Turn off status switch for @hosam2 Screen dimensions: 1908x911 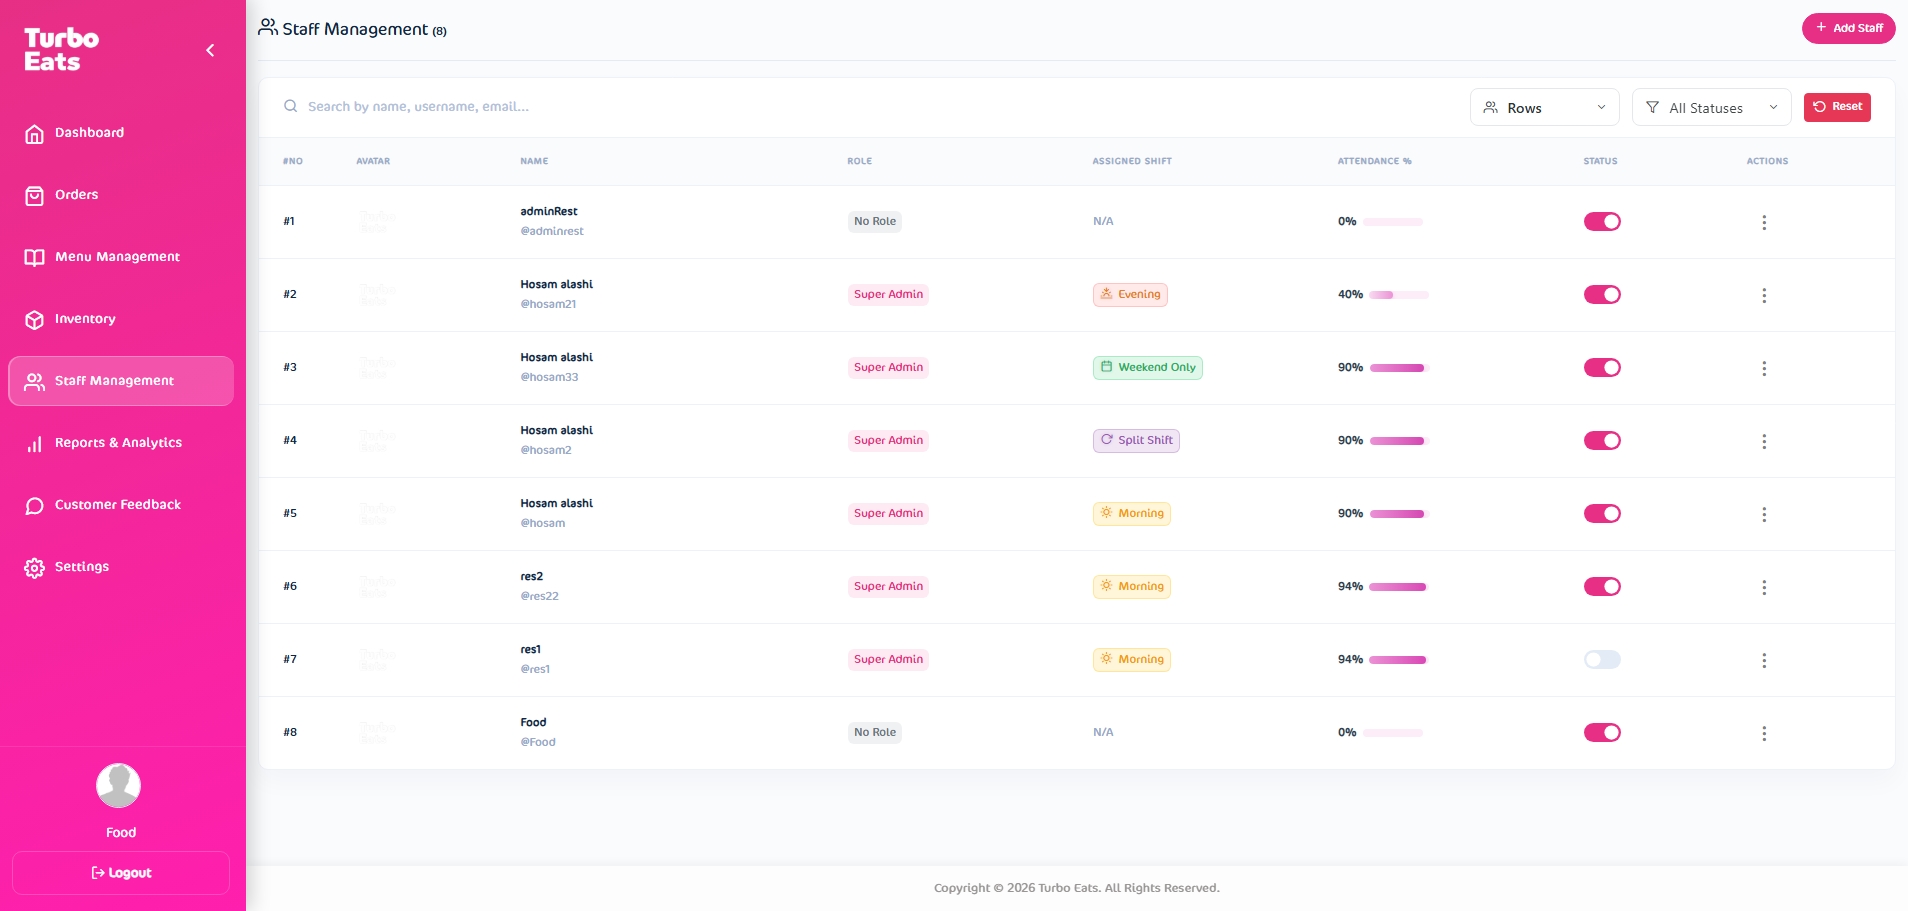tap(1602, 441)
